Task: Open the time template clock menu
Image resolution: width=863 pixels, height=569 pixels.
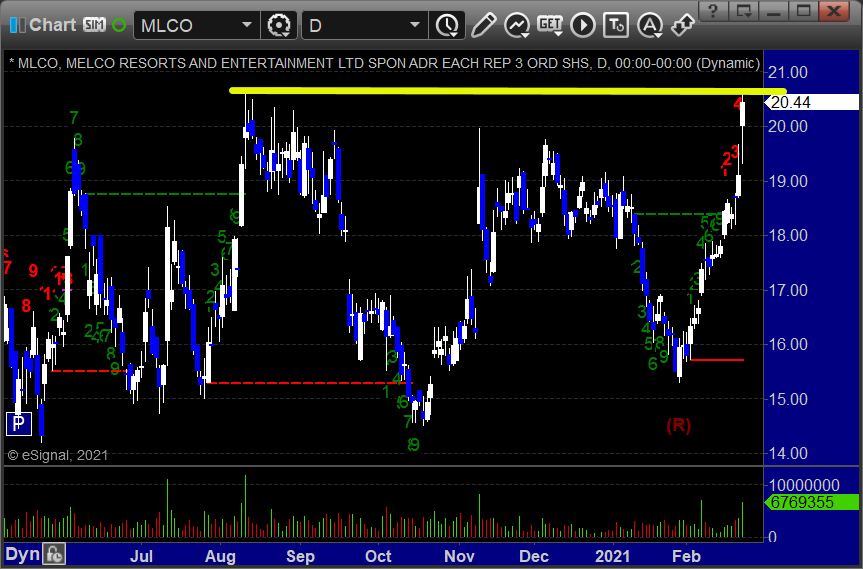Action: [447, 25]
